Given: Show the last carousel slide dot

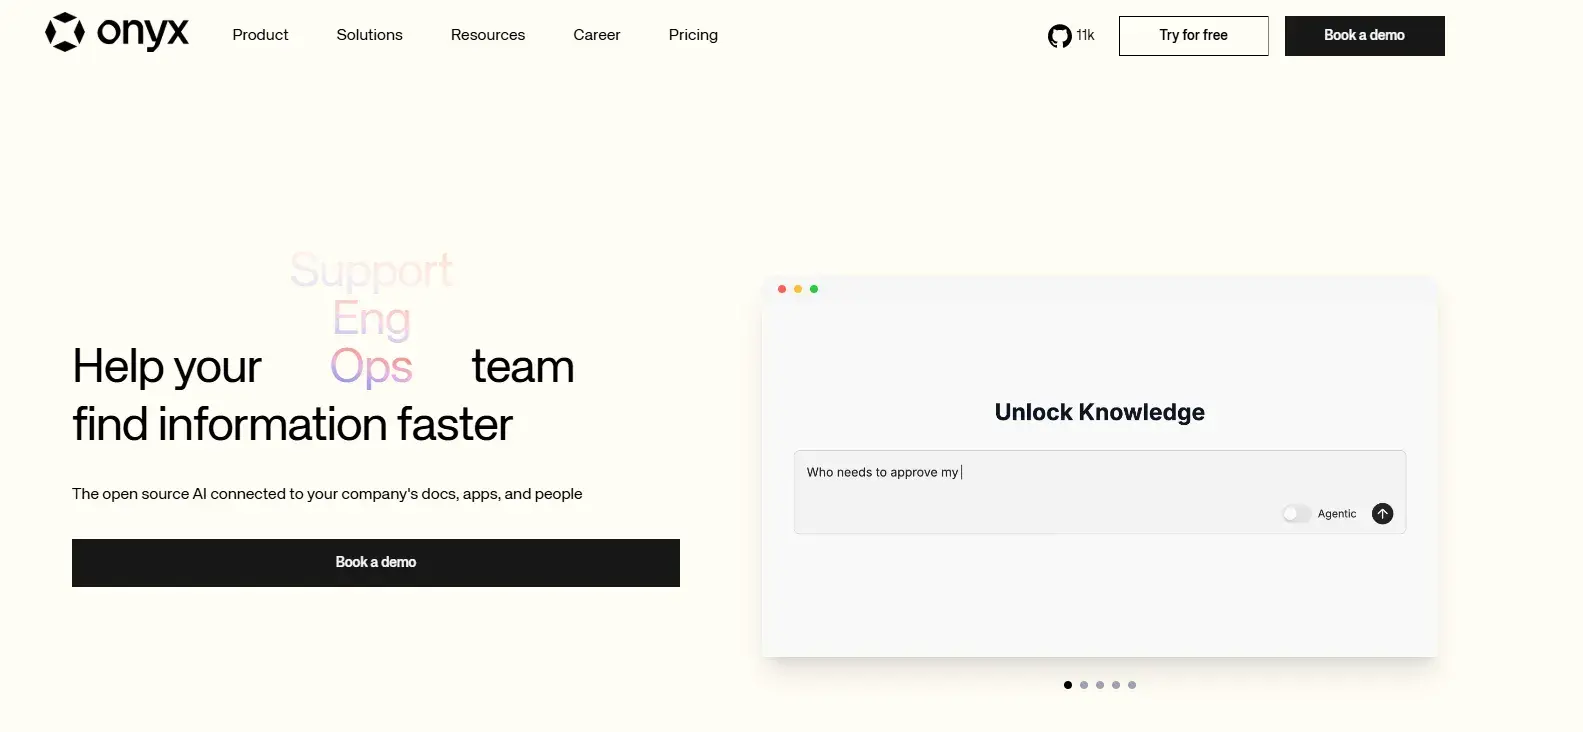Looking at the screenshot, I should (x=1132, y=685).
